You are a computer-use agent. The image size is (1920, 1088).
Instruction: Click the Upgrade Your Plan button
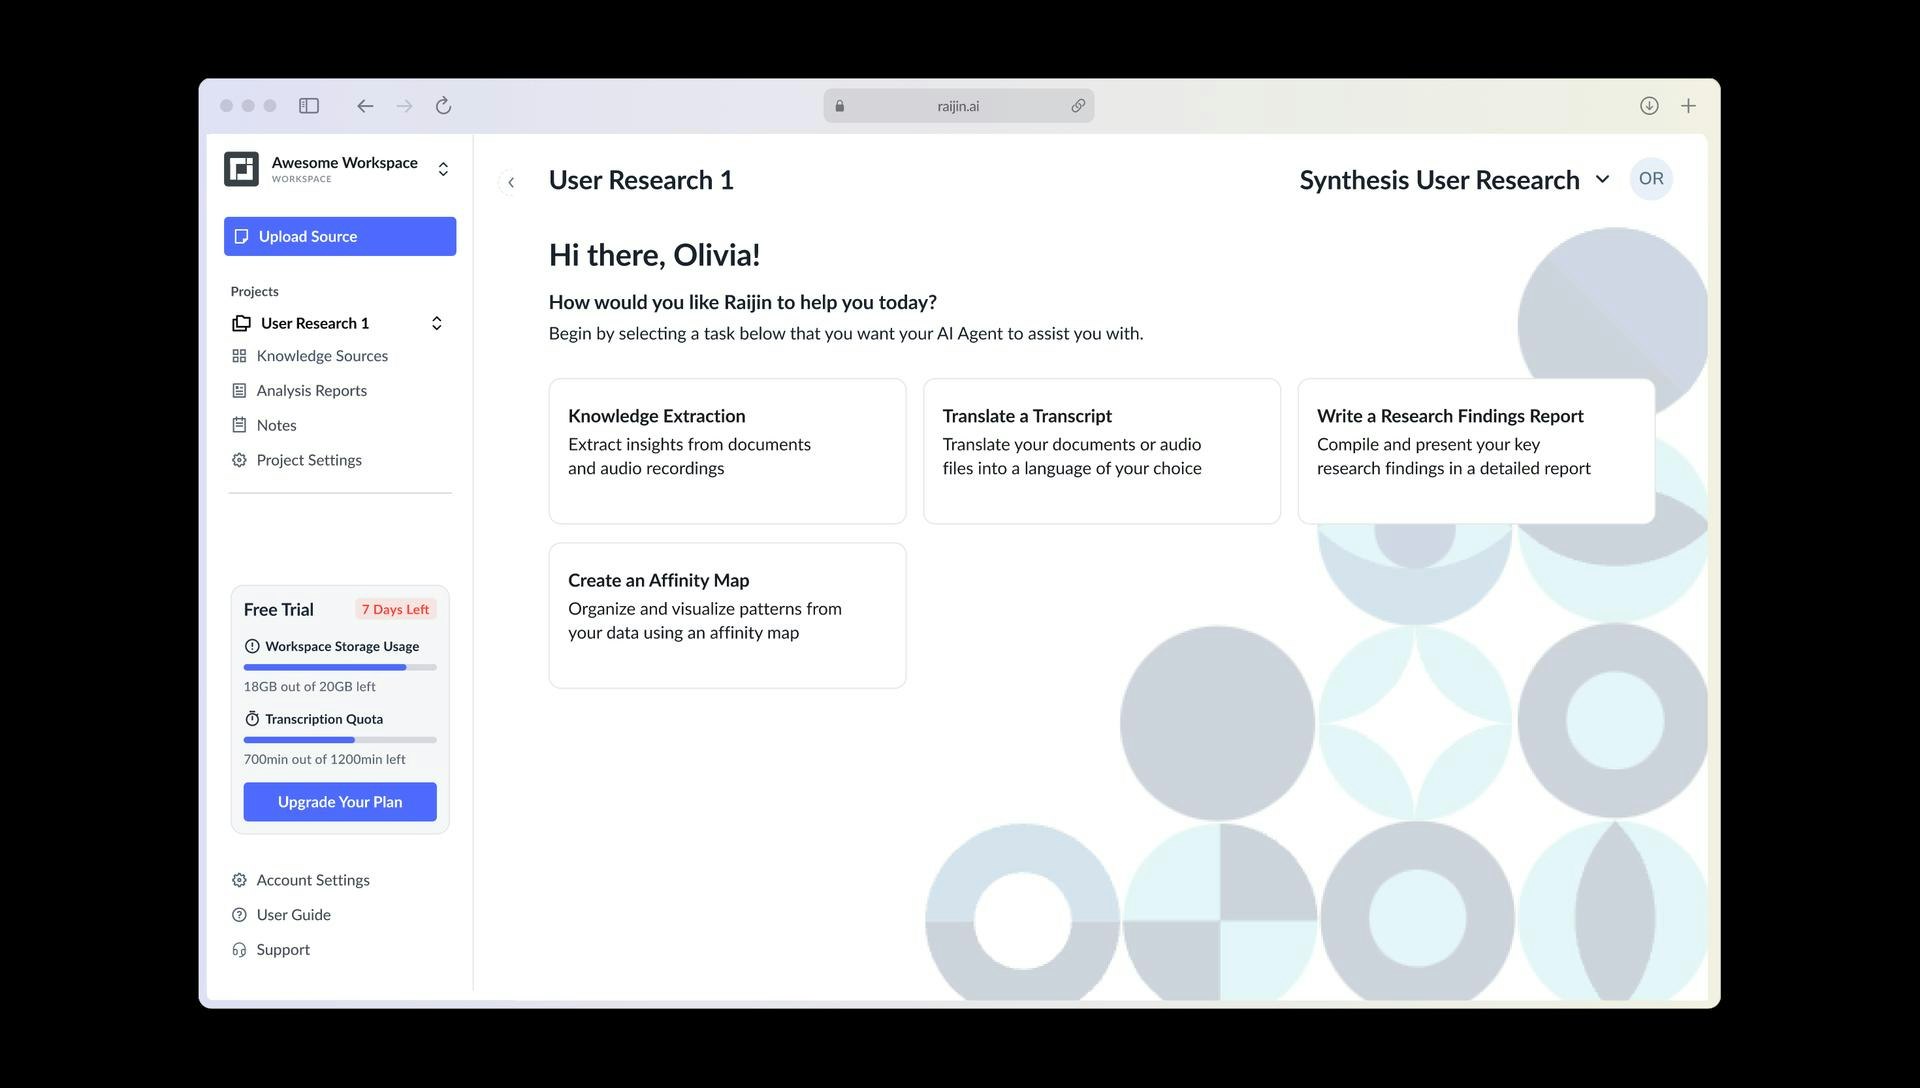point(340,802)
